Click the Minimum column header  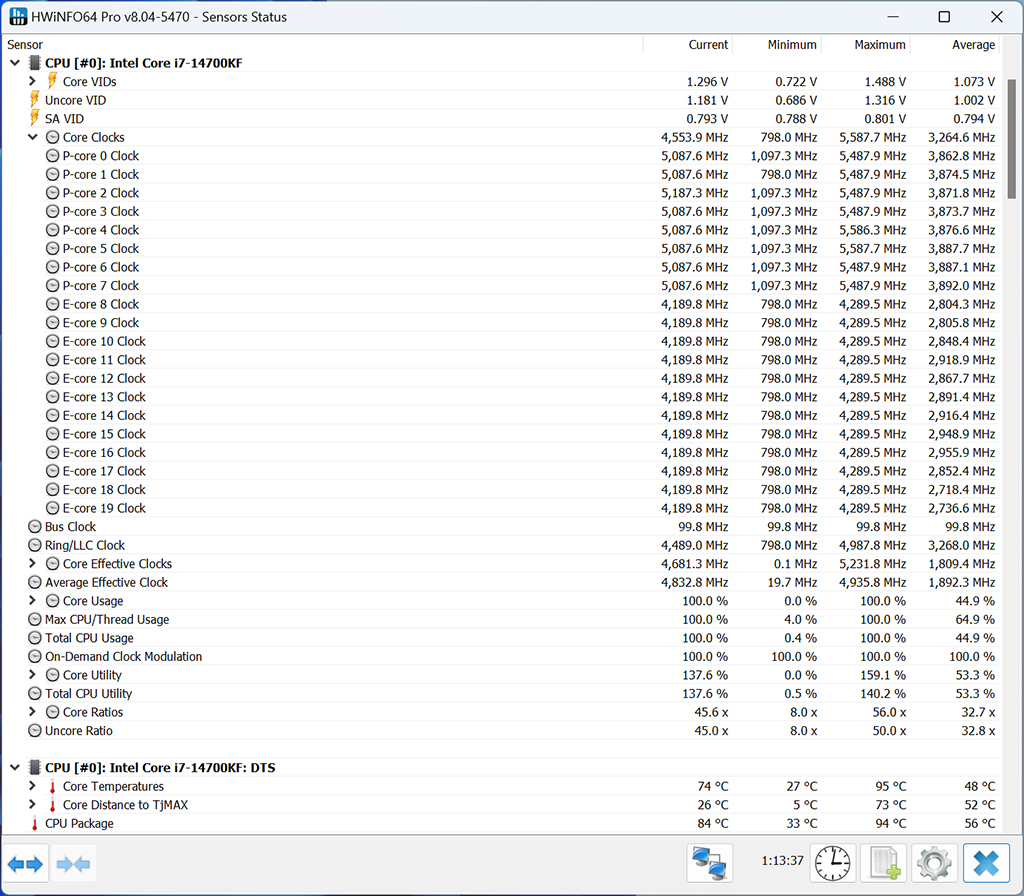776,44
